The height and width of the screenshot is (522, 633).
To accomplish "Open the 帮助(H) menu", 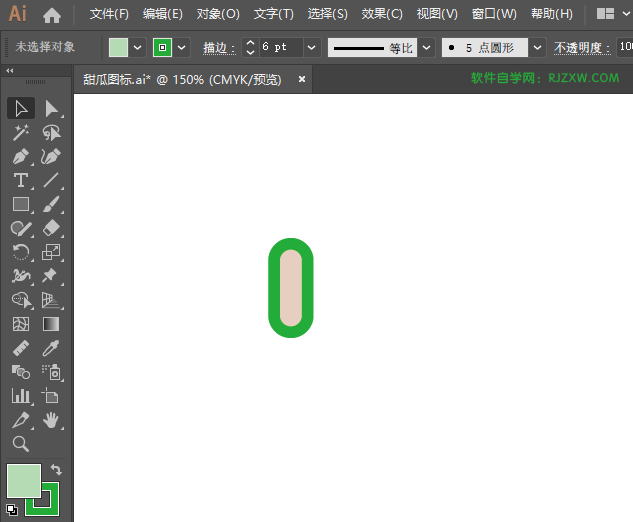I will [x=552, y=14].
